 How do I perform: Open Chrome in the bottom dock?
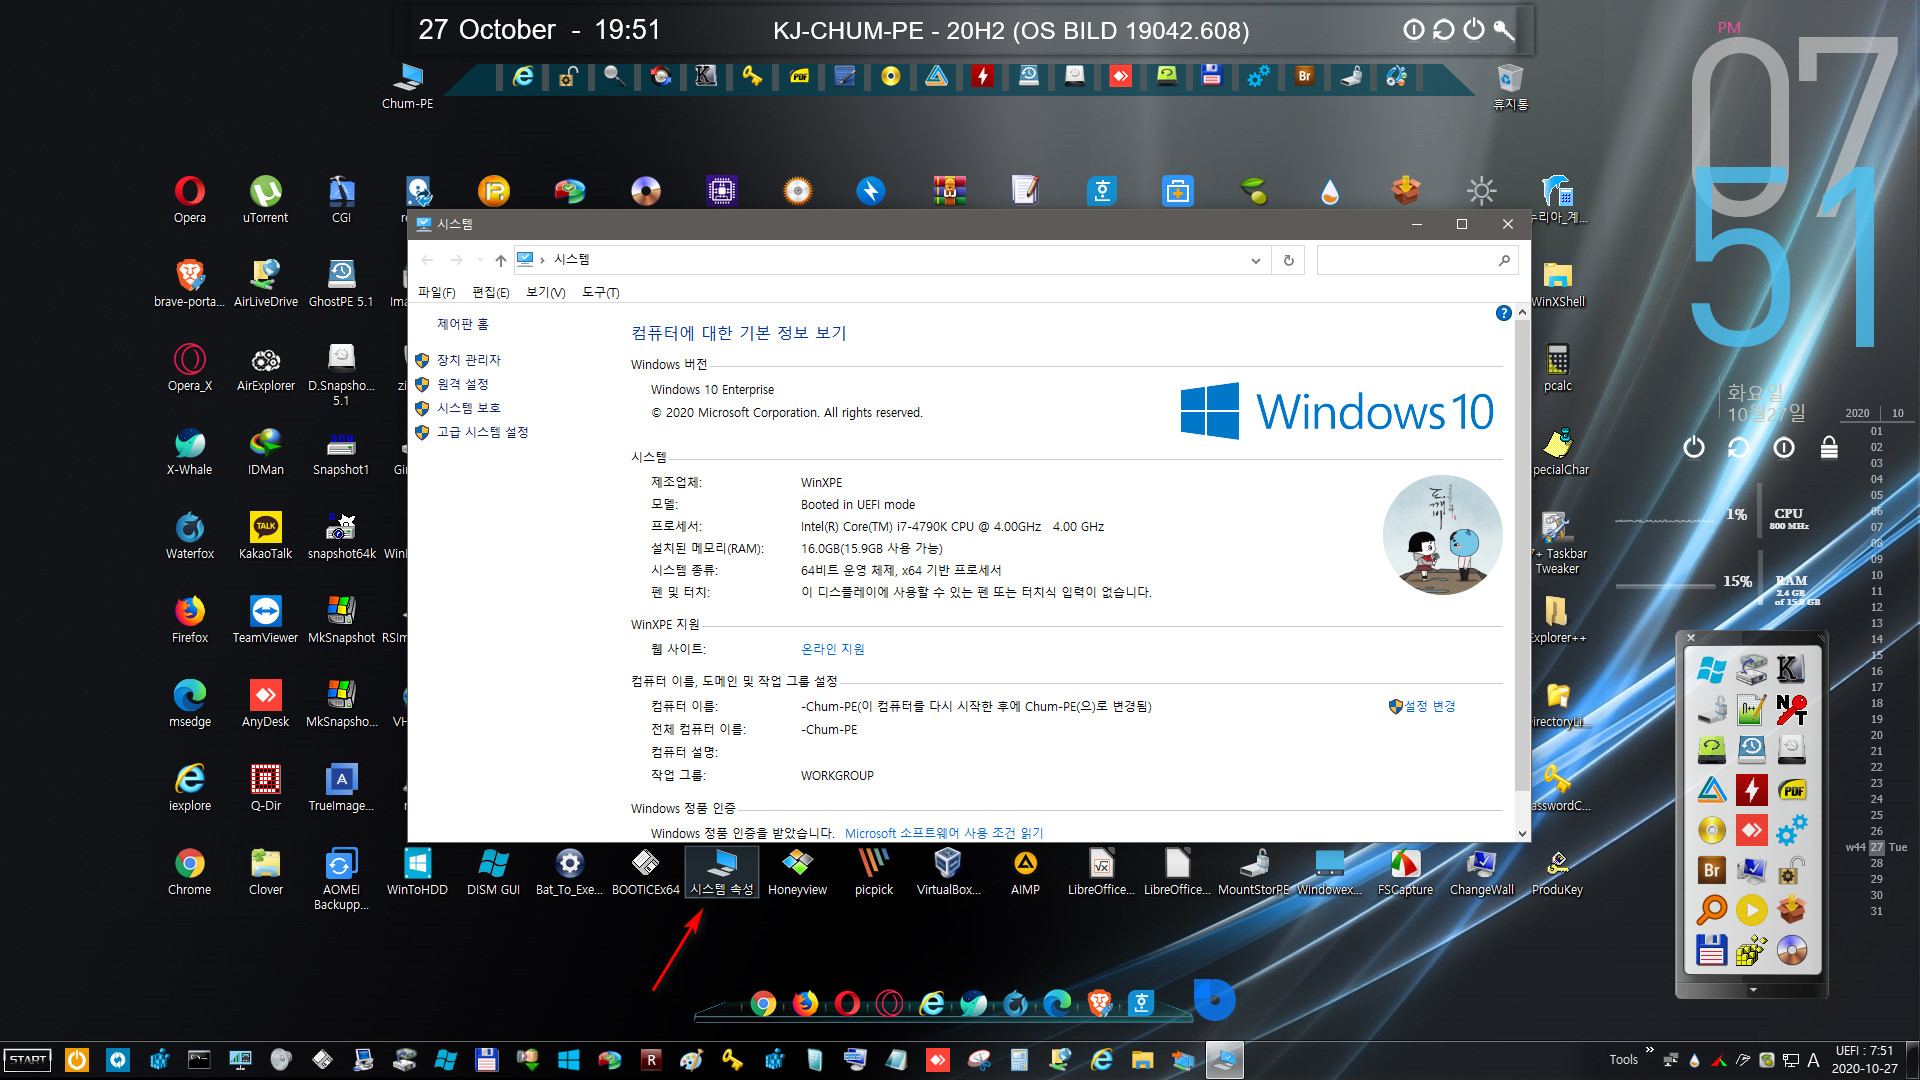coord(763,1003)
